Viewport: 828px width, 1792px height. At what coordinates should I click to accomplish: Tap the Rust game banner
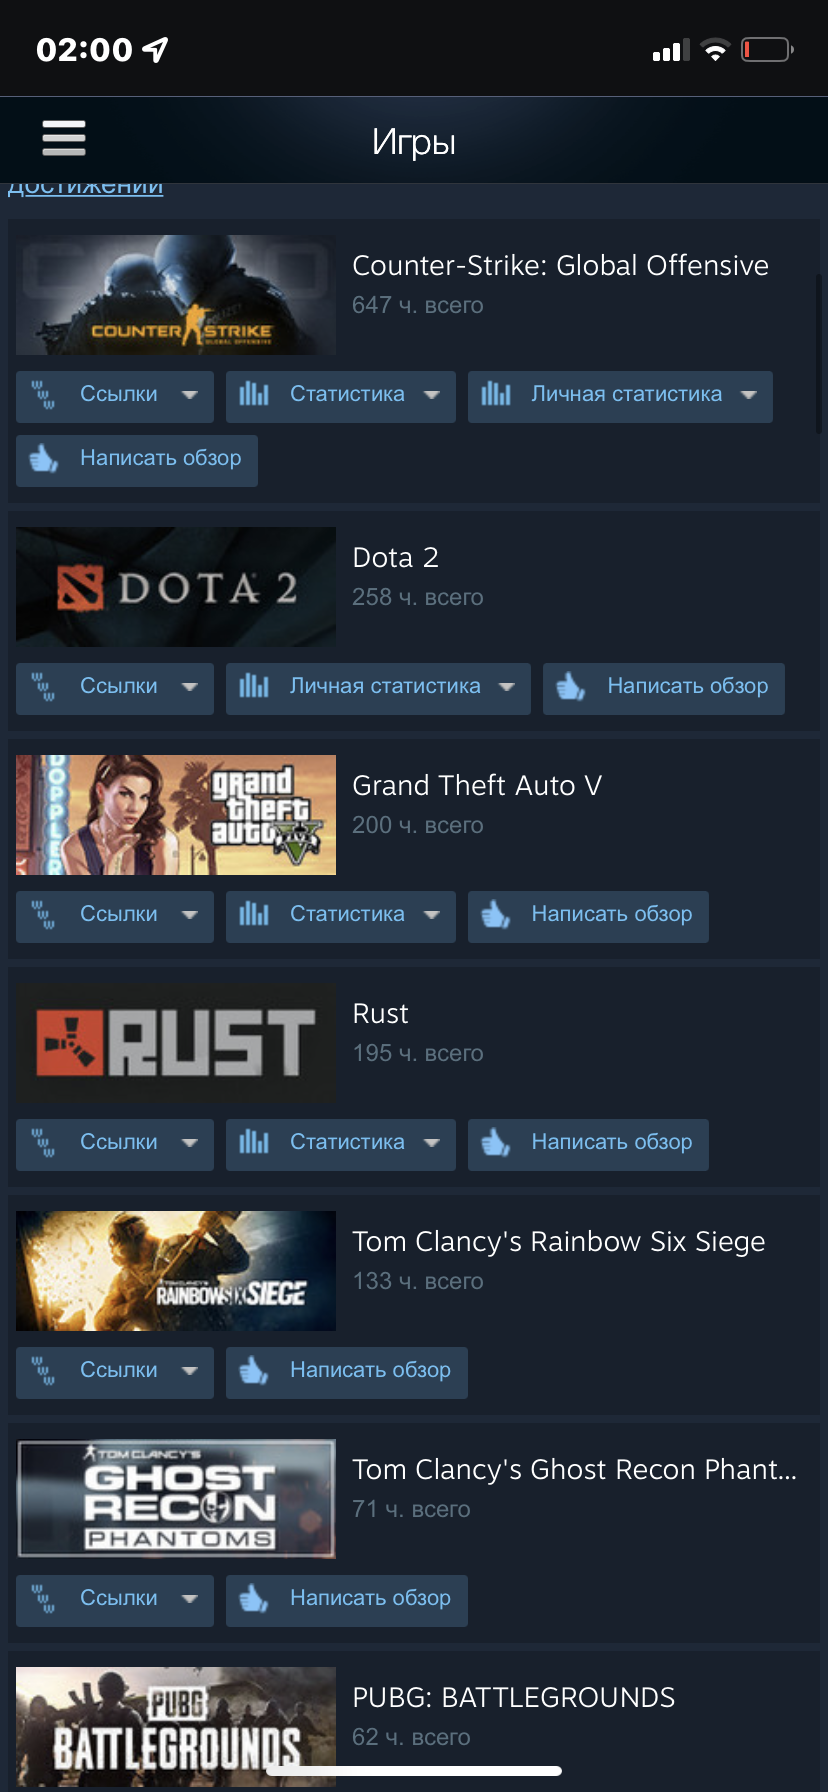176,1043
